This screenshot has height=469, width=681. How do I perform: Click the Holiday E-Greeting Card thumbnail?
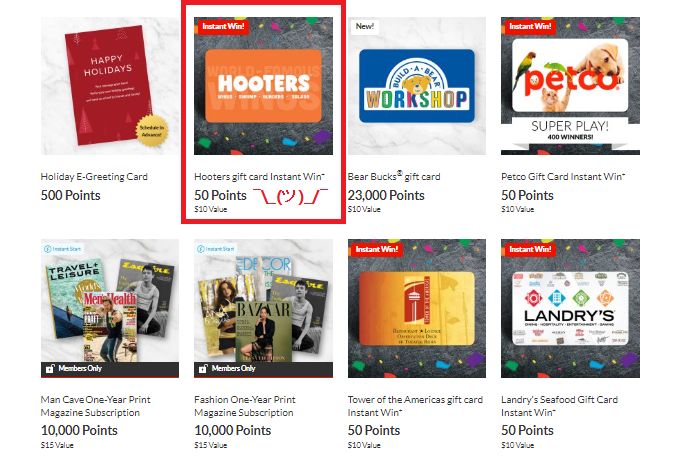110,86
